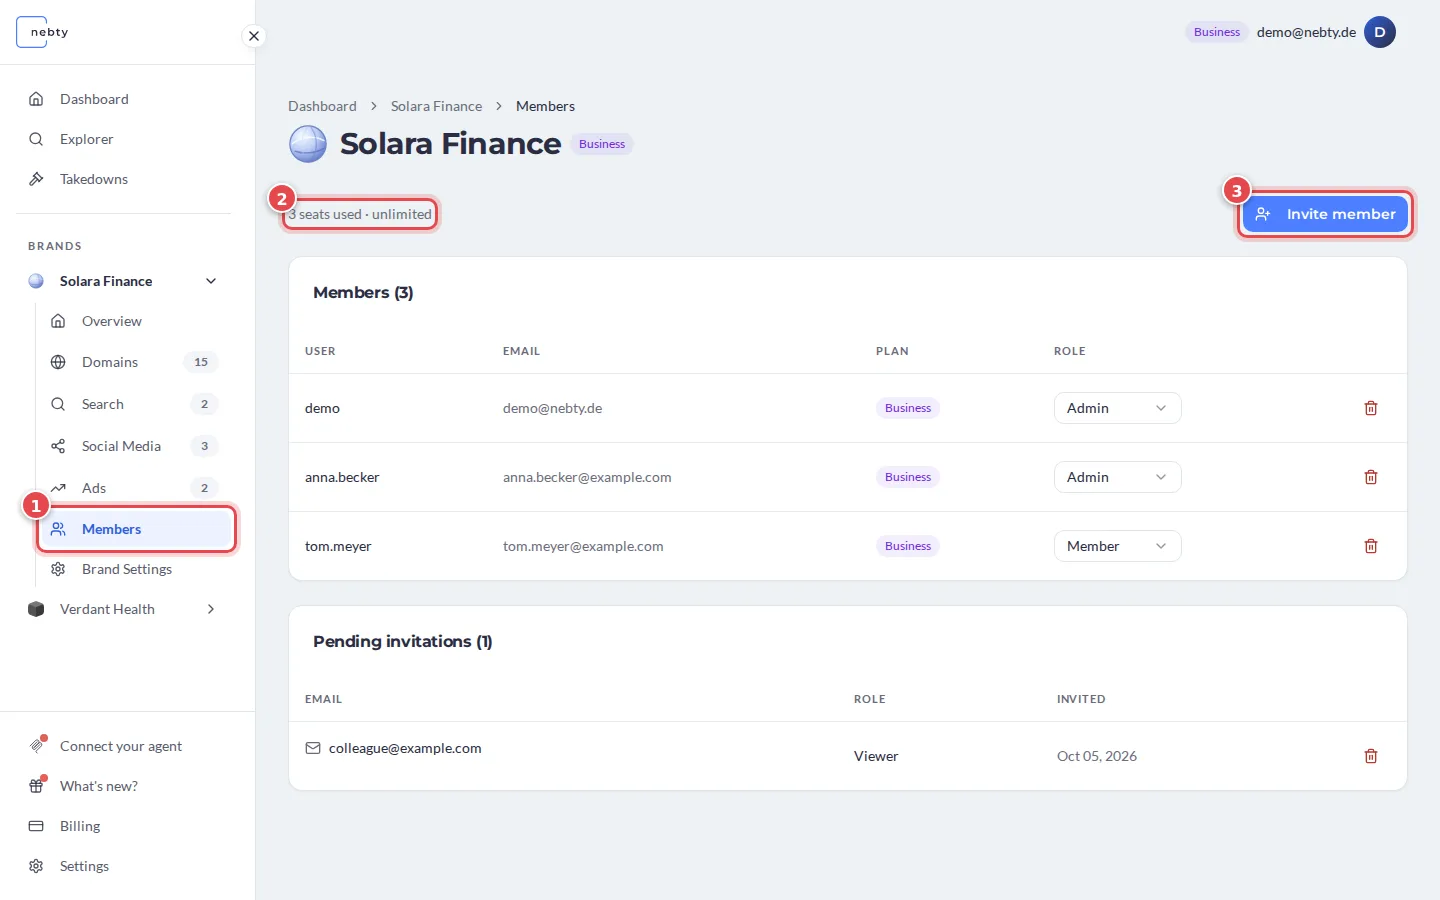Collapse the Solara Finance brand chevron
This screenshot has width=1440, height=900.
[211, 281]
